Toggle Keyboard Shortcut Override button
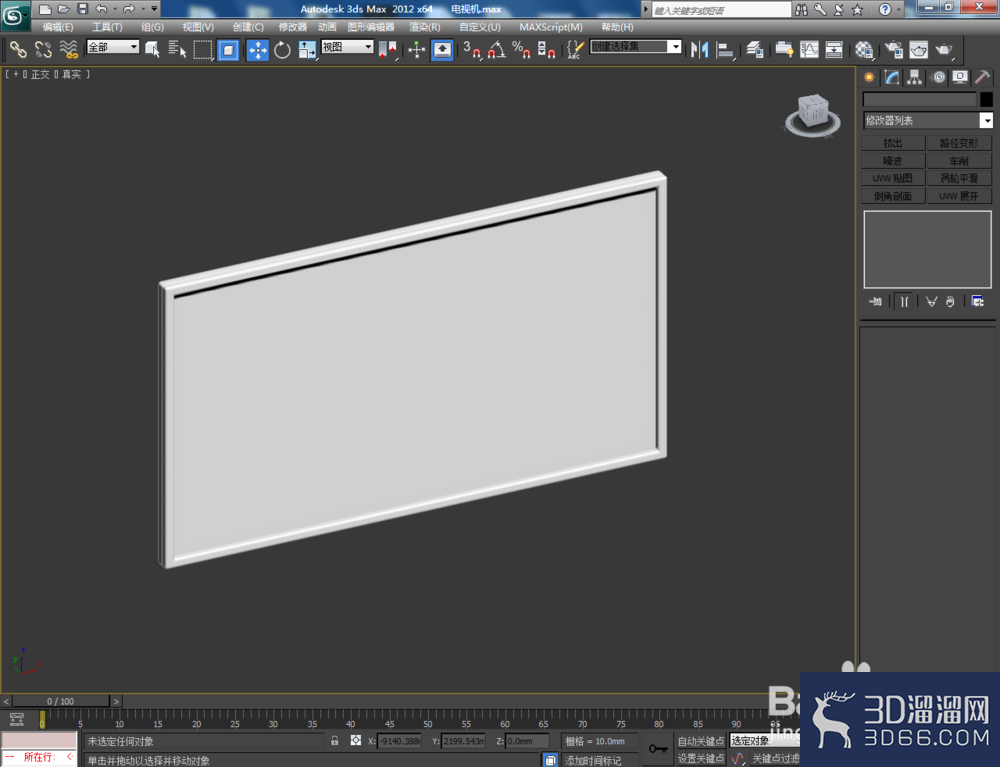 (442, 50)
